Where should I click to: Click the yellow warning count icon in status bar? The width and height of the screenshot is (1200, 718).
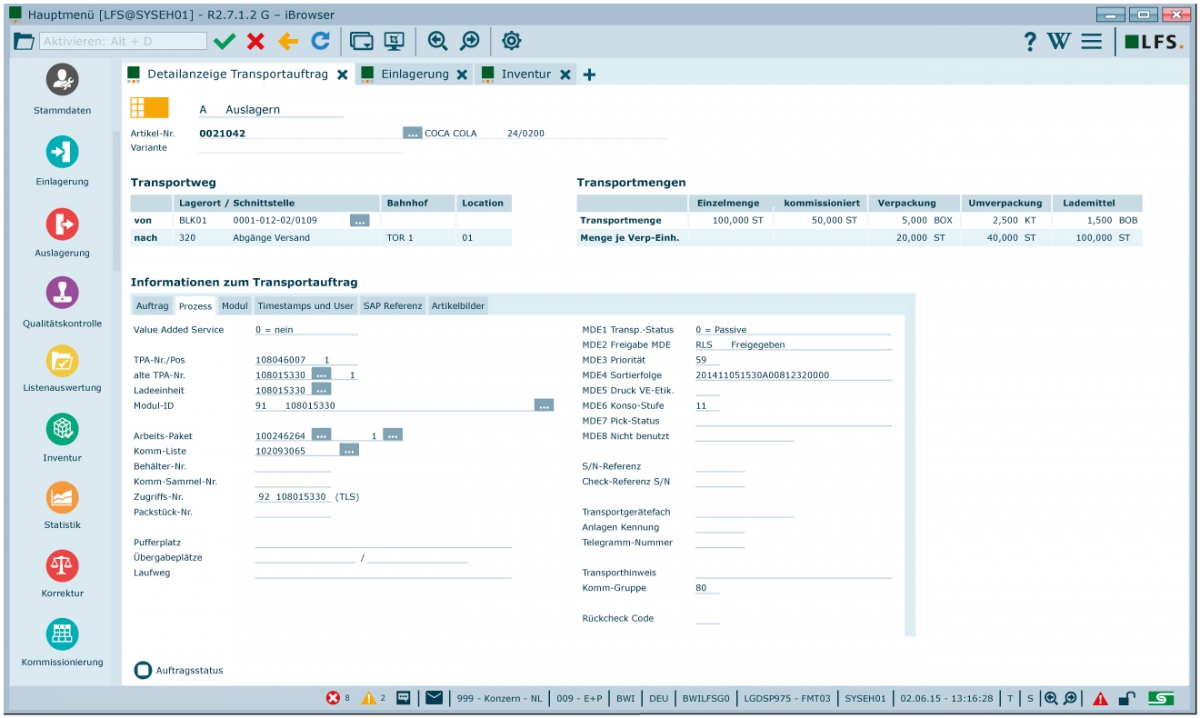369,698
